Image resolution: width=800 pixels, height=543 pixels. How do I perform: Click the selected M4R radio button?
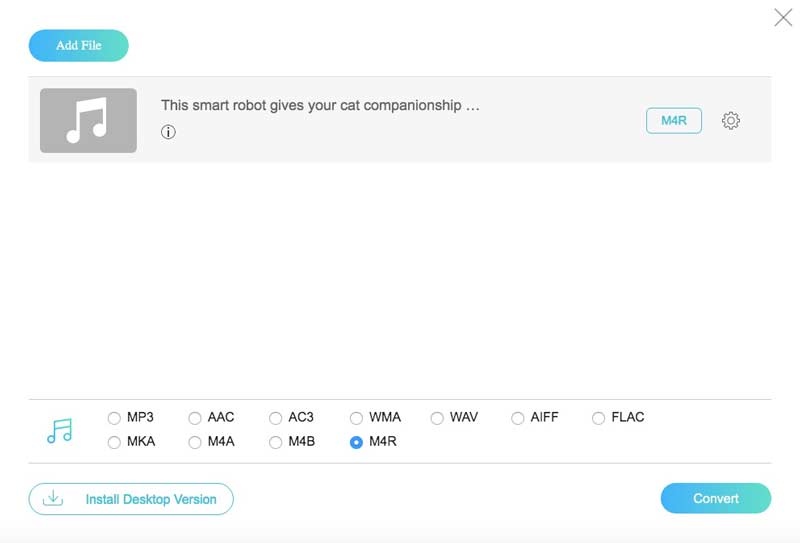[356, 442]
